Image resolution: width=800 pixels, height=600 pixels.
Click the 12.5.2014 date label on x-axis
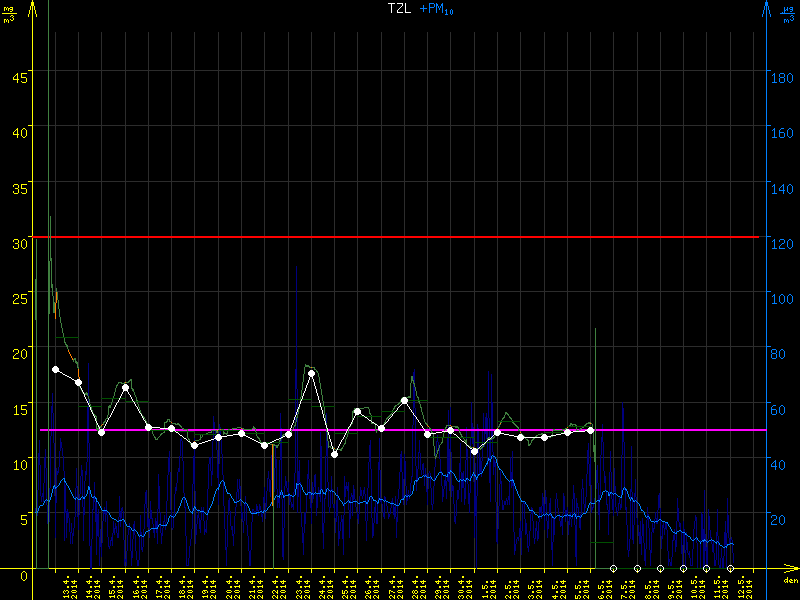click(x=741, y=585)
